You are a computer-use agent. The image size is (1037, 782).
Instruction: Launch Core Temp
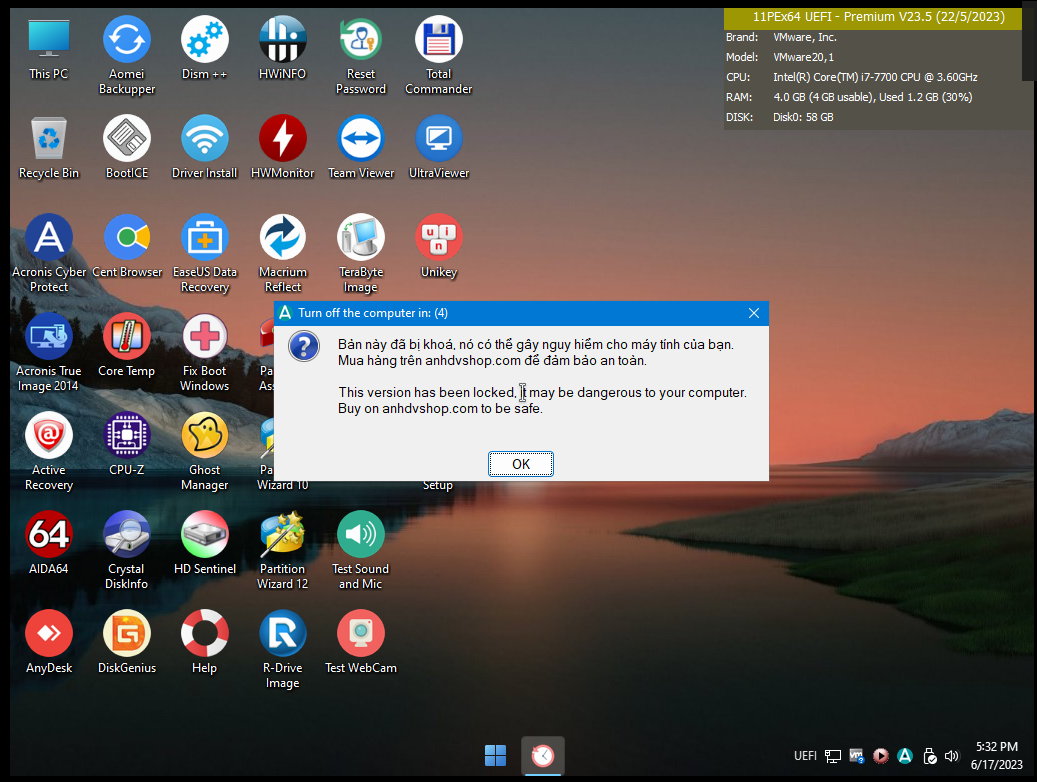point(126,345)
